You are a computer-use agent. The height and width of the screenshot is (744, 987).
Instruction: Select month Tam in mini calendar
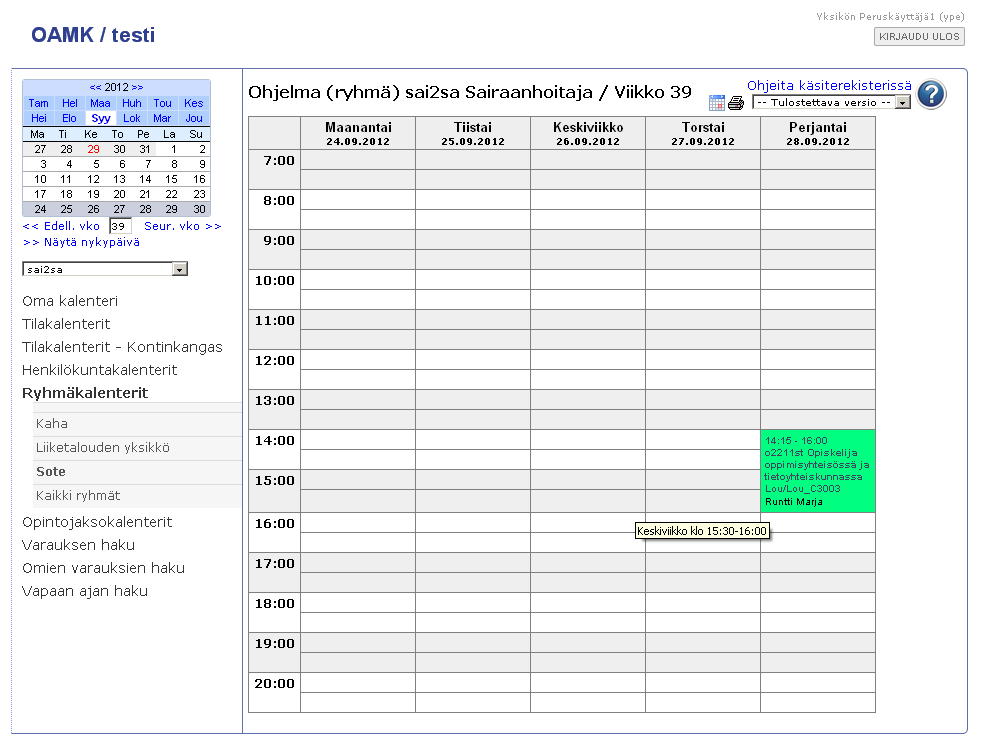coord(38,103)
